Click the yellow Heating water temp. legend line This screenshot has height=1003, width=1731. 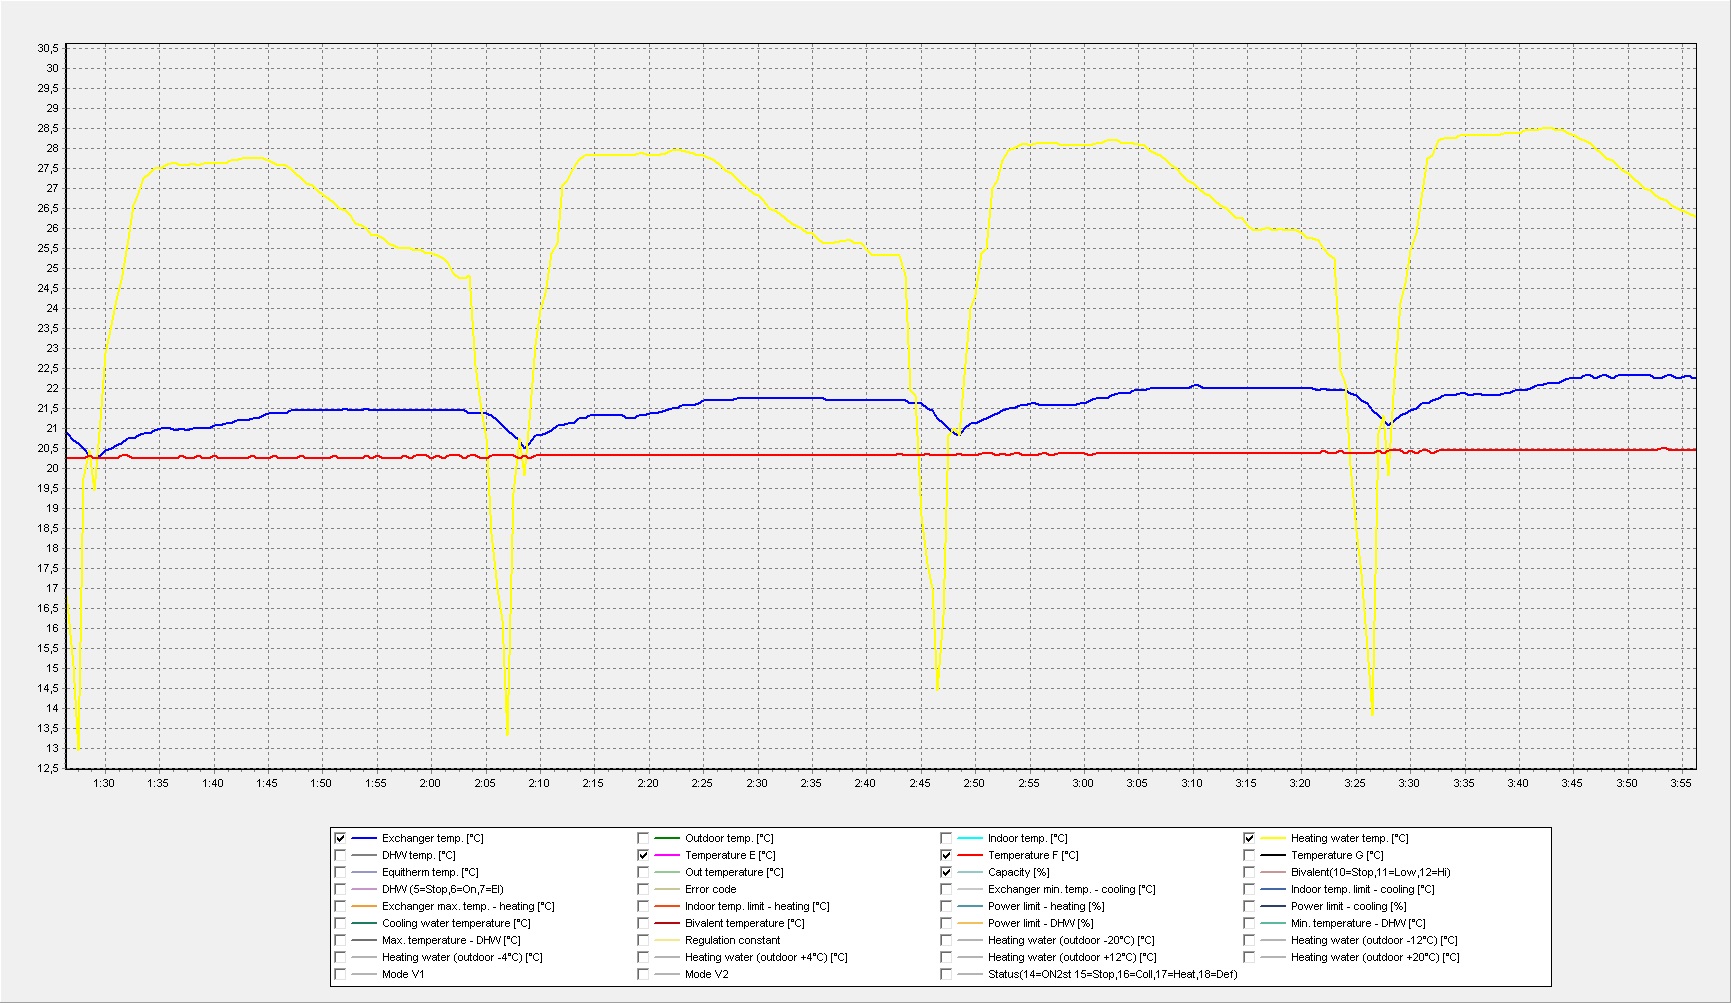[1273, 838]
